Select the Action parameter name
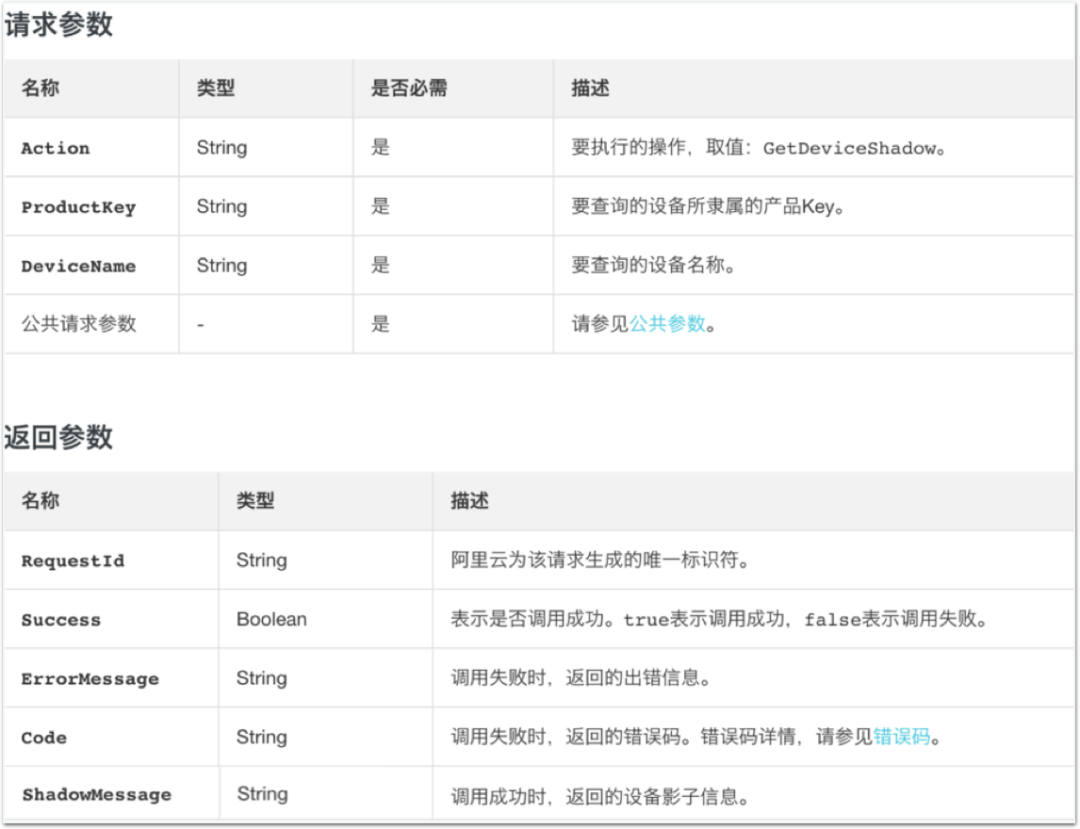This screenshot has height=829, width=1080. point(54,148)
